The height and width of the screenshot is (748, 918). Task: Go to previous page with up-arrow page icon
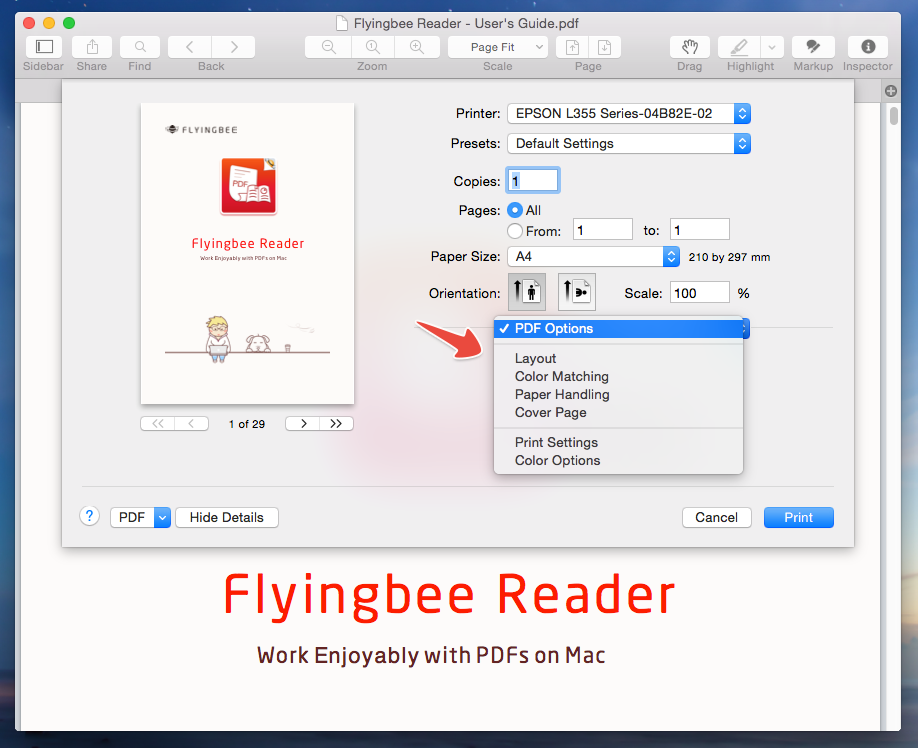click(x=572, y=47)
